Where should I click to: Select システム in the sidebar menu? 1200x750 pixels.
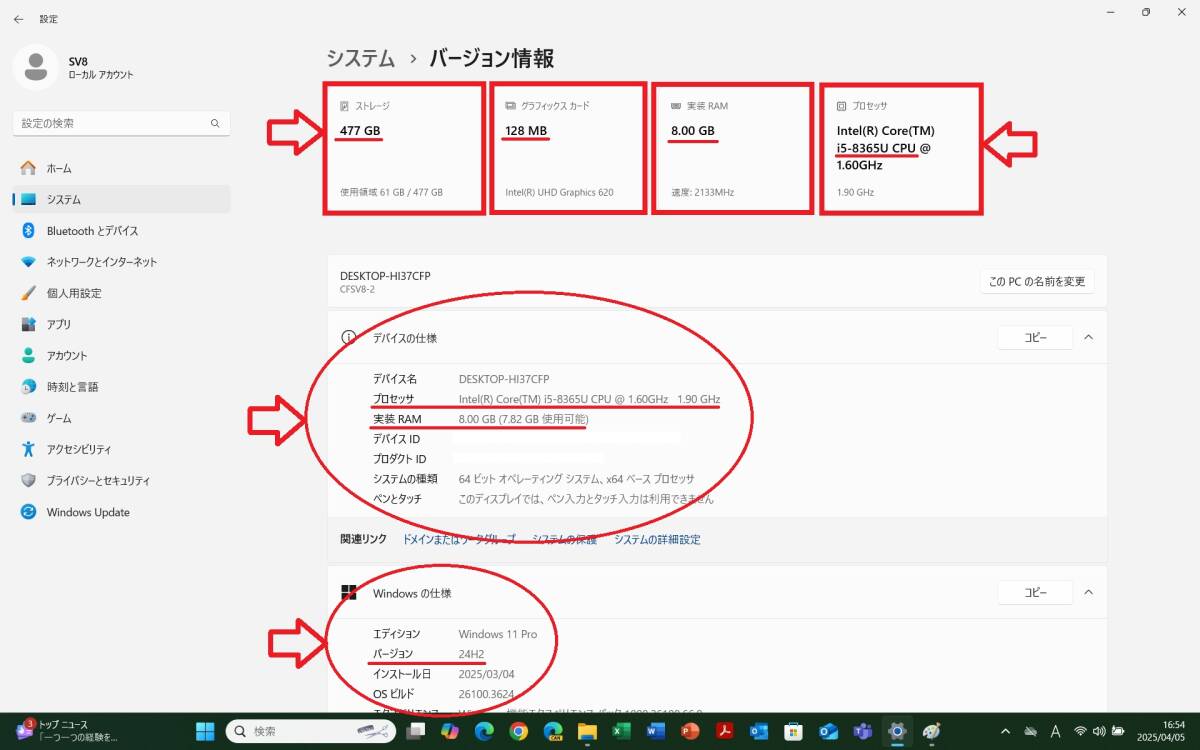pos(63,200)
